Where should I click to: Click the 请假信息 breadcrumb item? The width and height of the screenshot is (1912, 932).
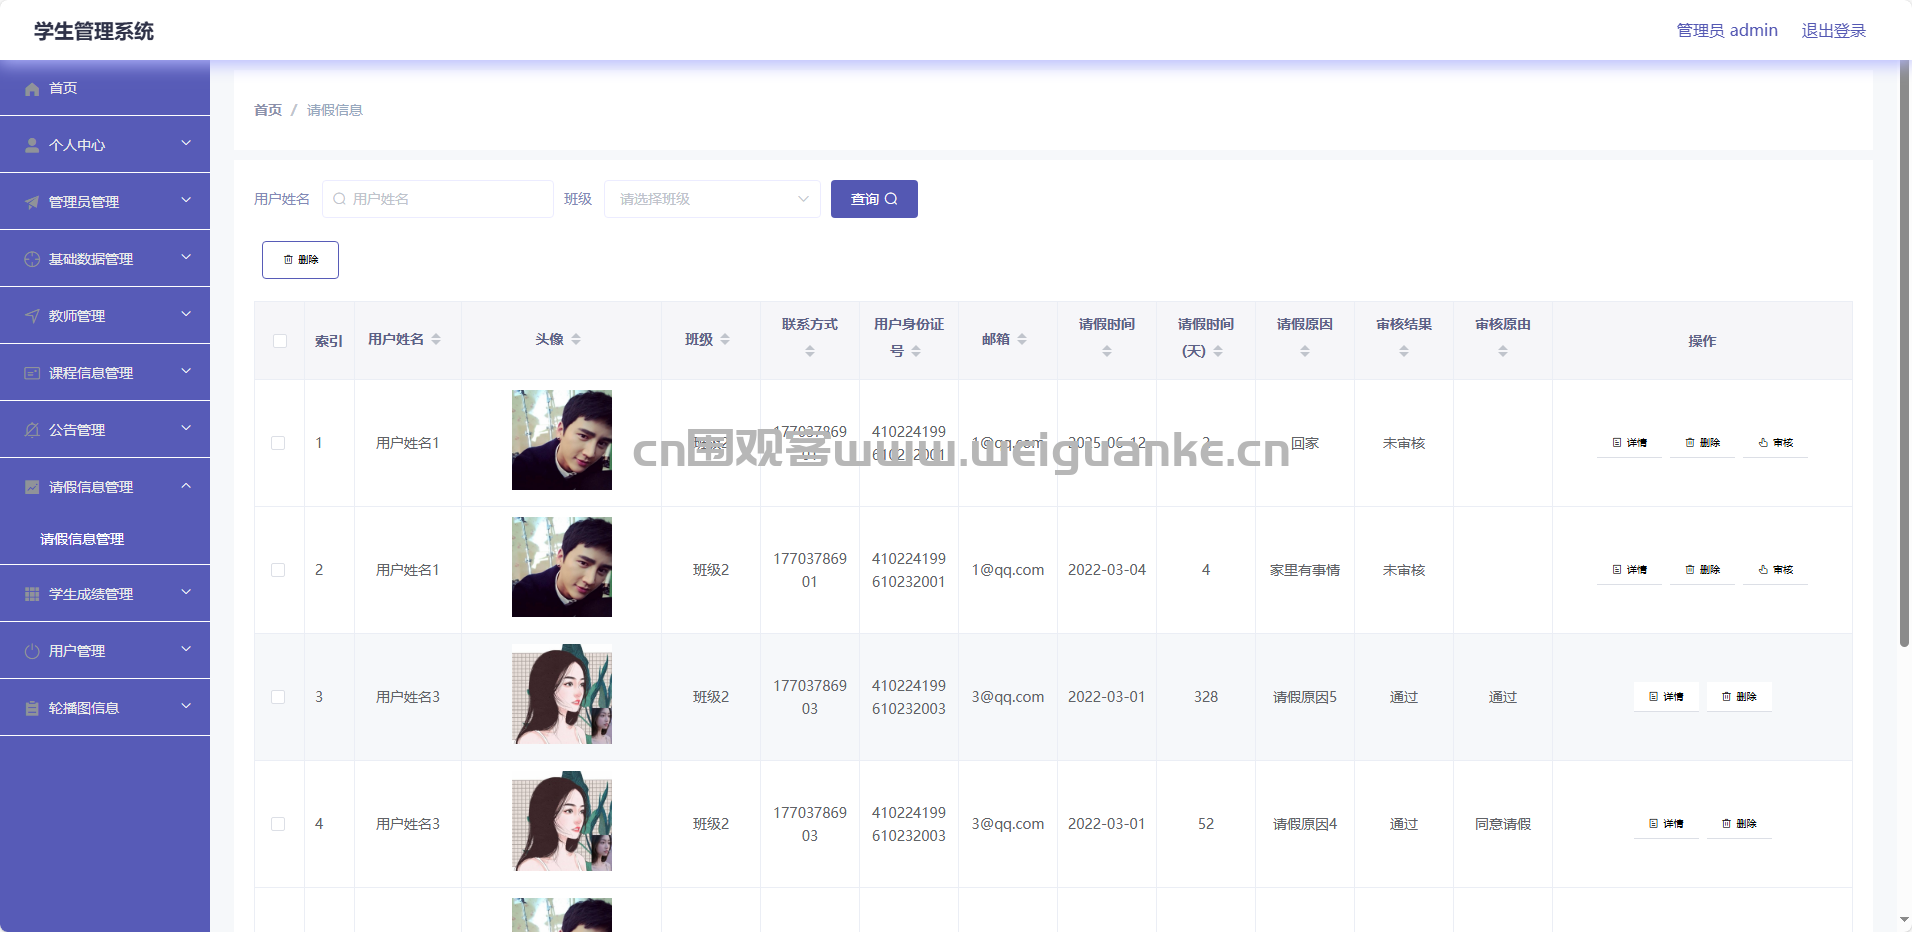(335, 110)
